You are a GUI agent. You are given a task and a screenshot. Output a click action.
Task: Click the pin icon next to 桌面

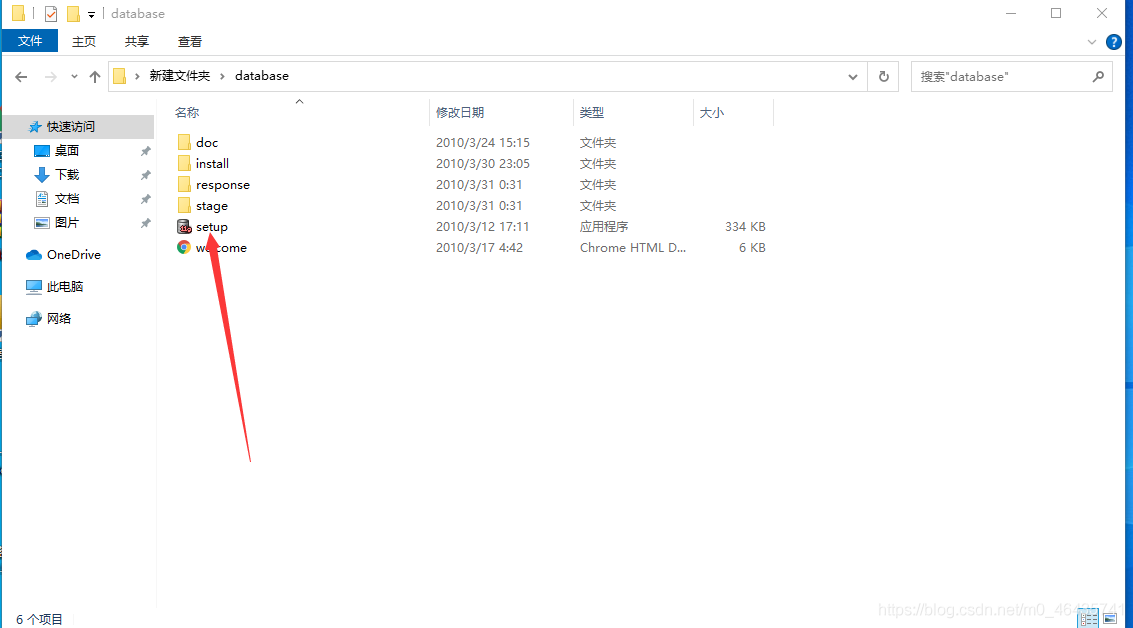coord(145,151)
